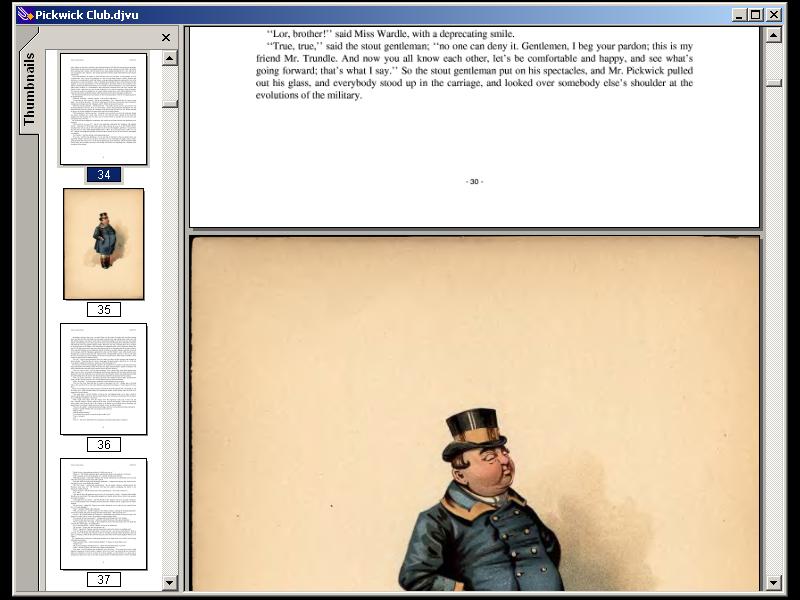The height and width of the screenshot is (600, 800).
Task: Minimize the Pickwick Club.djvu window
Action: 739,15
